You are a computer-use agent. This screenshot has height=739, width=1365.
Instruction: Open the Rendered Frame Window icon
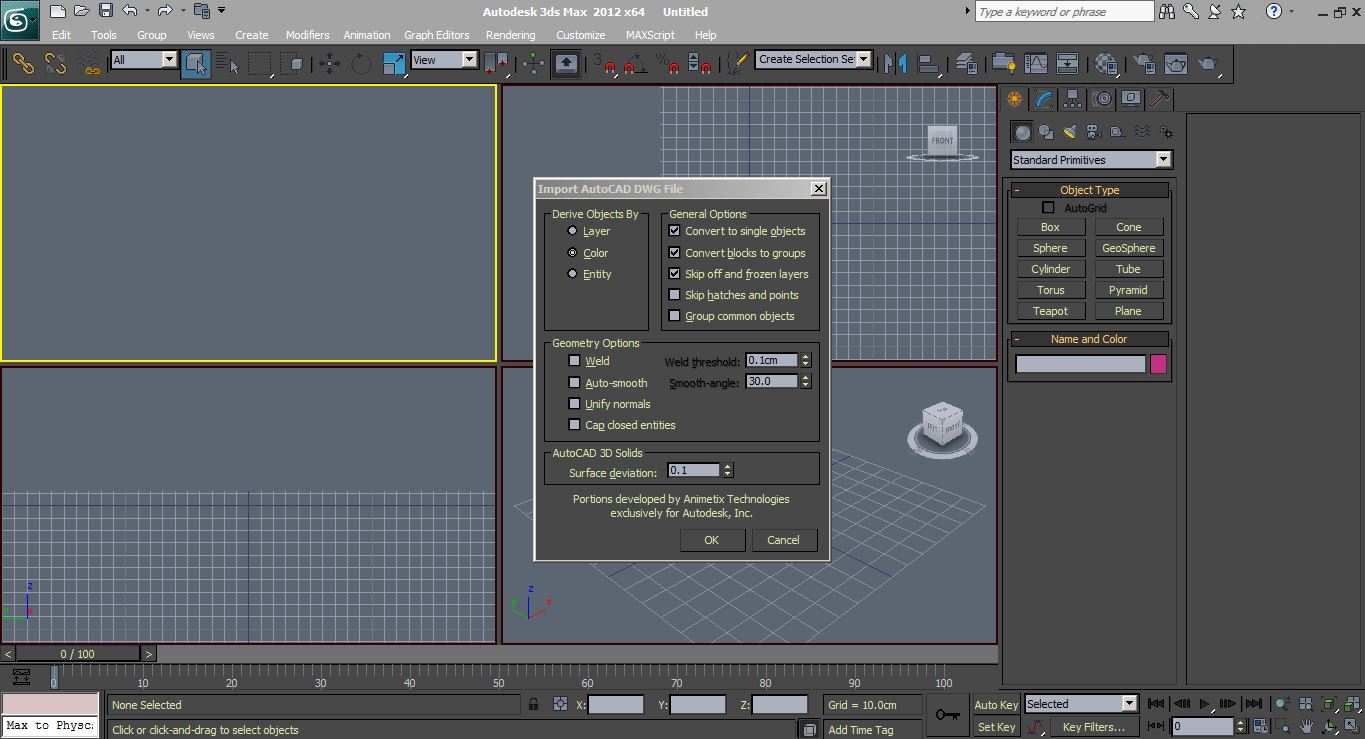tap(1176, 64)
